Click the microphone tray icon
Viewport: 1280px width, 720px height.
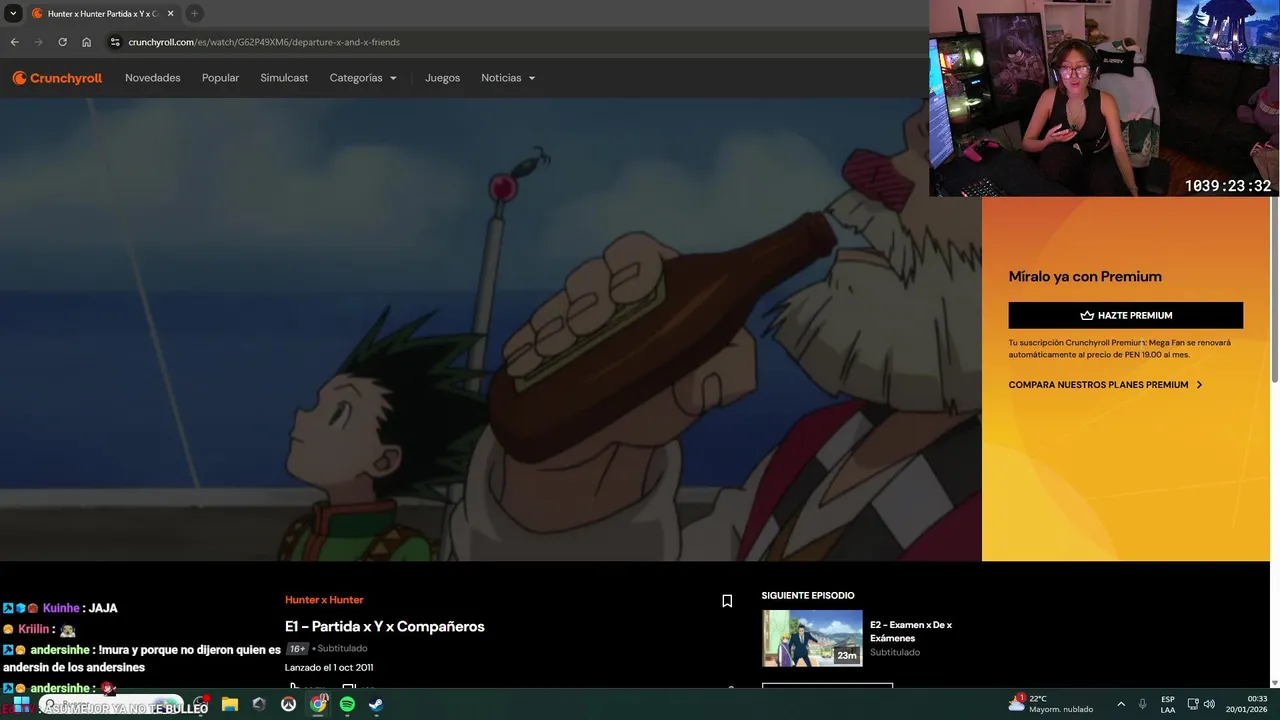click(x=1143, y=704)
